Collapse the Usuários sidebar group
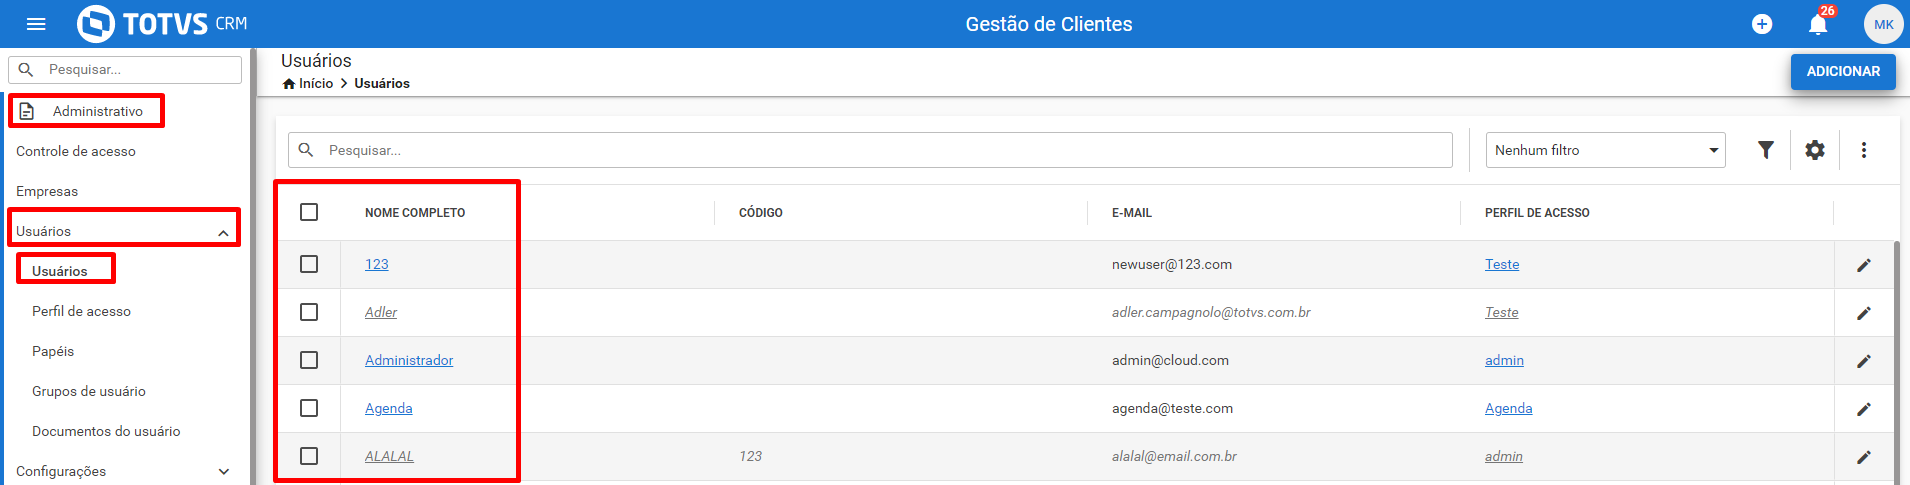Screen dimensions: 1910x485 (223, 232)
